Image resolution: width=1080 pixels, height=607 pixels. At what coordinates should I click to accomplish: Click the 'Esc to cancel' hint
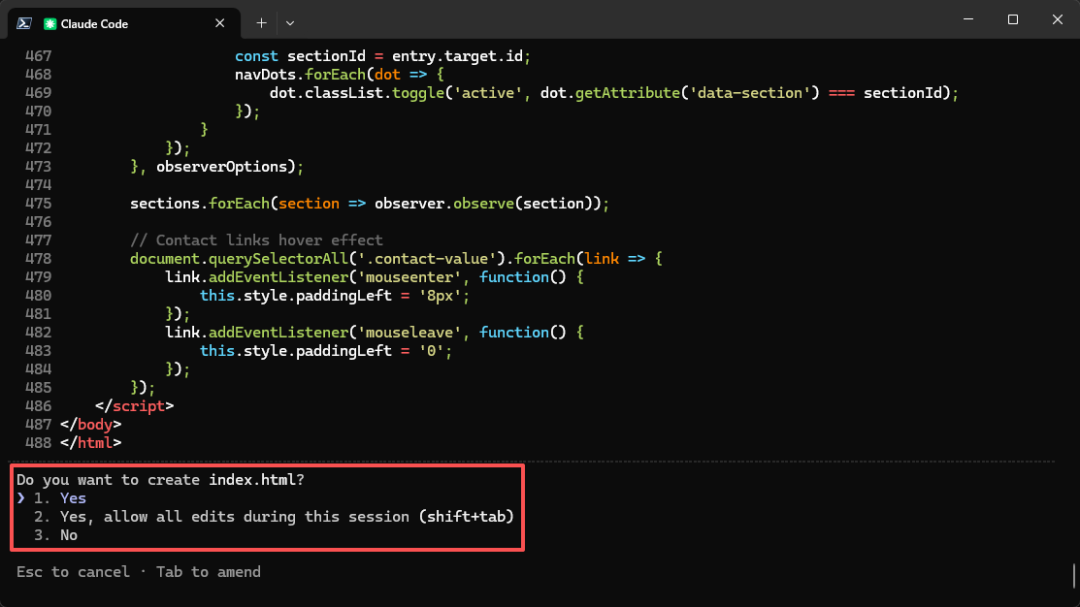point(73,572)
